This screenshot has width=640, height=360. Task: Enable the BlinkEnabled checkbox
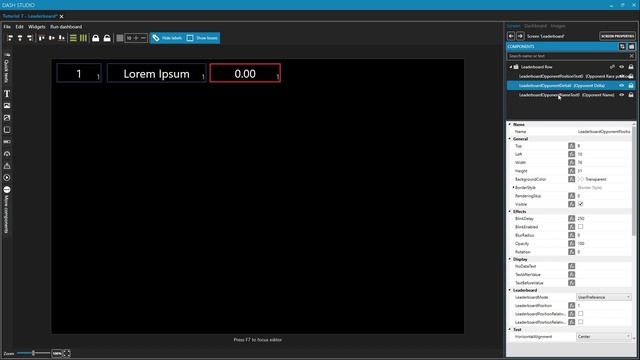coord(580,227)
